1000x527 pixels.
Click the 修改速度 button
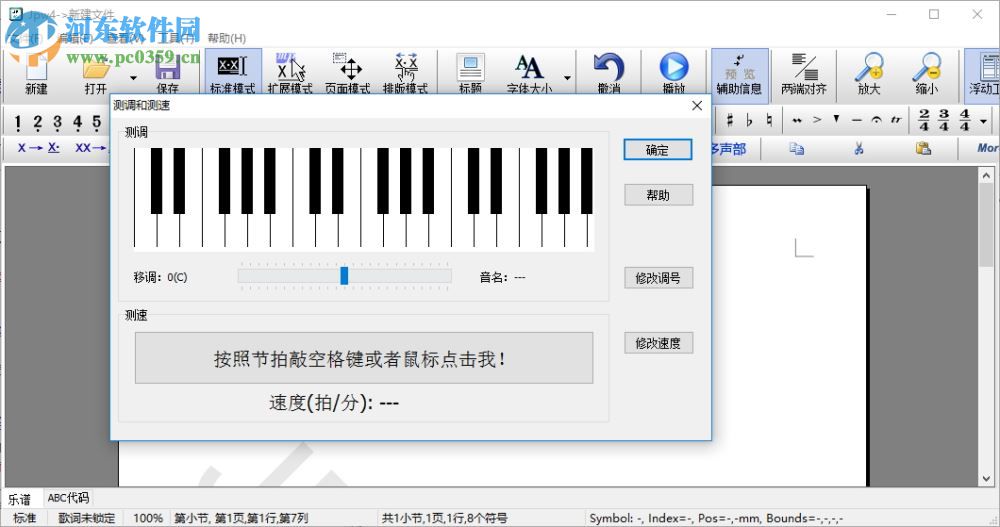click(658, 343)
